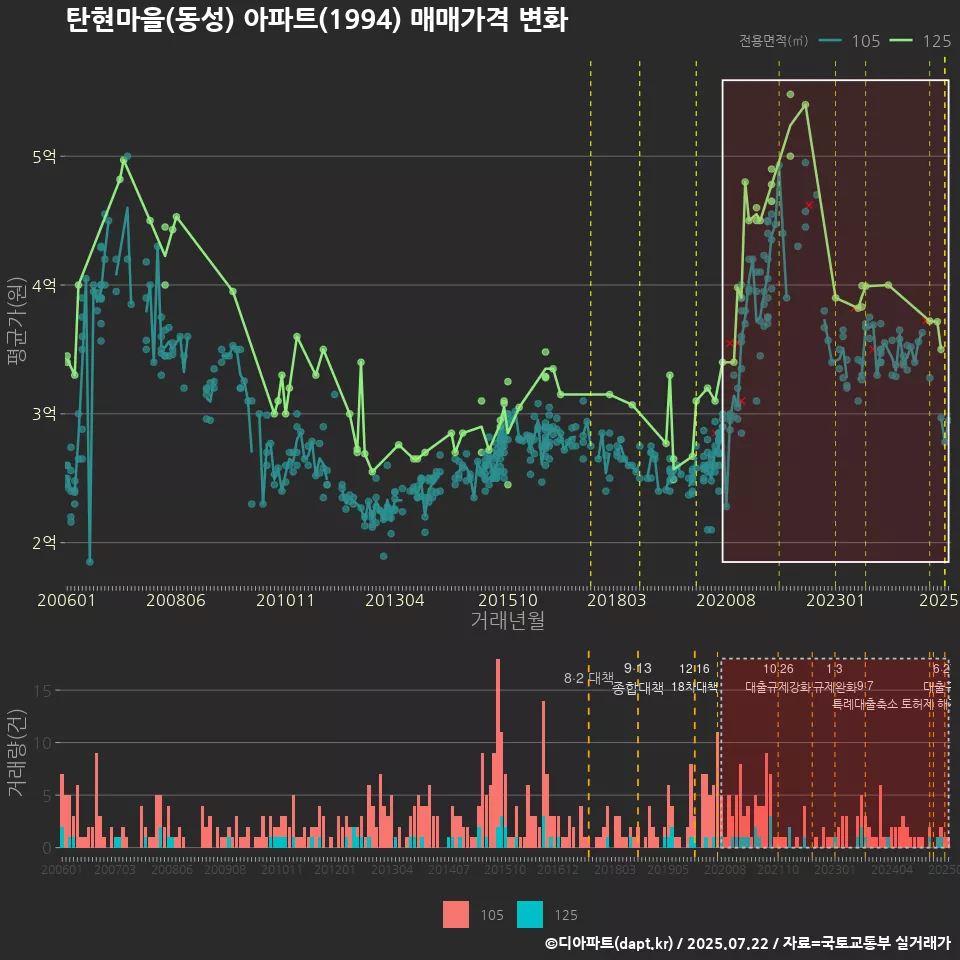Viewport: 960px width, 960px height.
Task: Click the chart title 탄현마을(동성) 아파트(1994) 매매가격 변화
Action: (x=317, y=20)
